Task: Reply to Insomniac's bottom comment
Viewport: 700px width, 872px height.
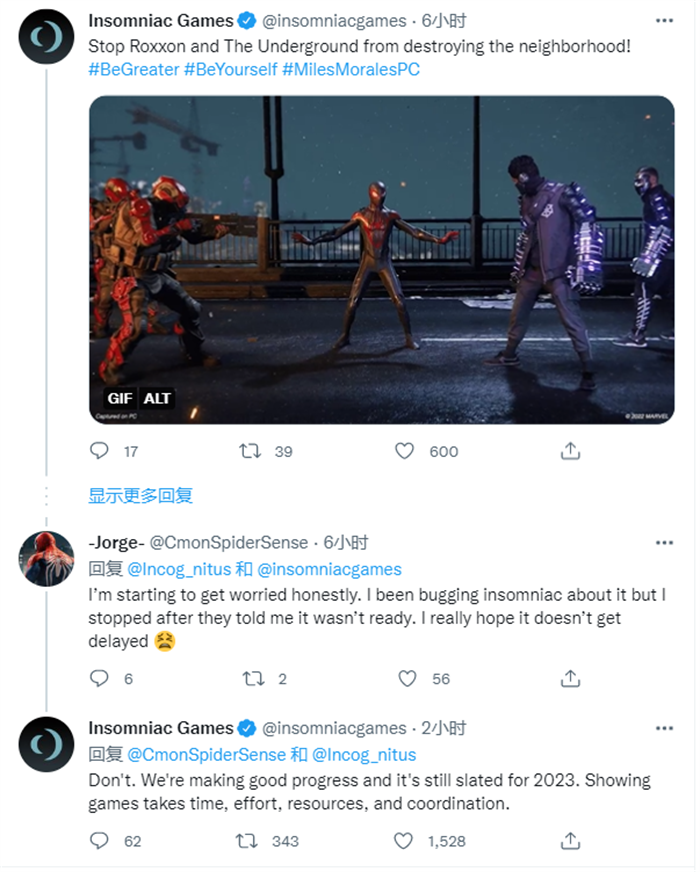Action: pyautogui.click(x=97, y=841)
